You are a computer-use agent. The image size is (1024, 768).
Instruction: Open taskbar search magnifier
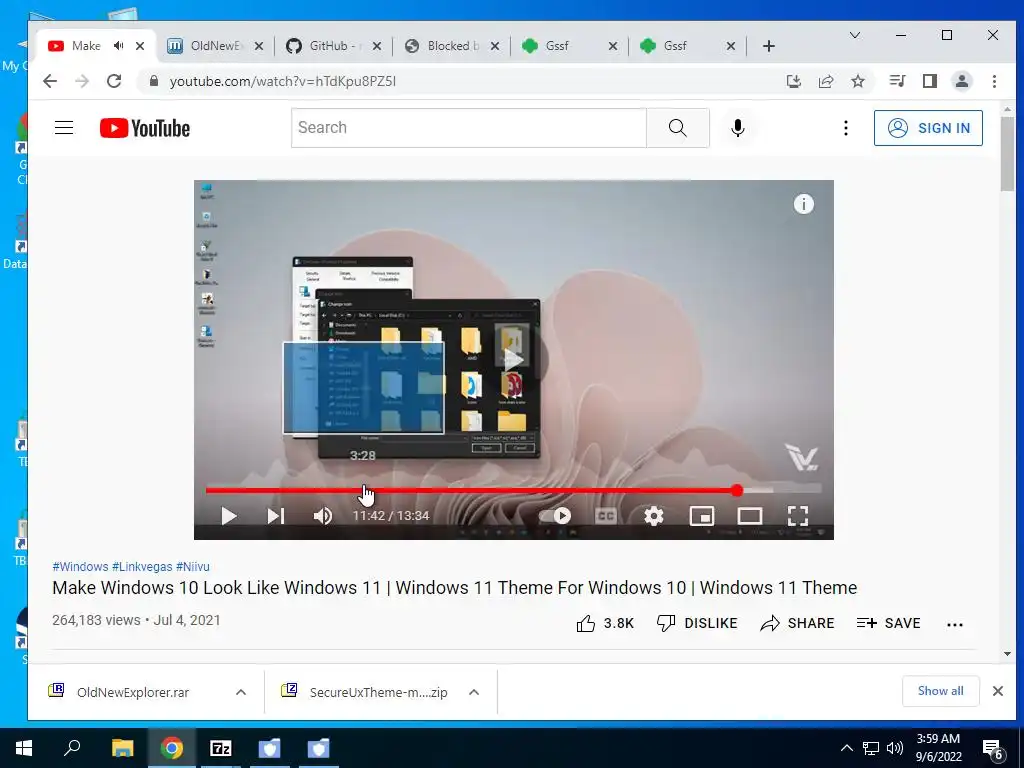(x=72, y=748)
